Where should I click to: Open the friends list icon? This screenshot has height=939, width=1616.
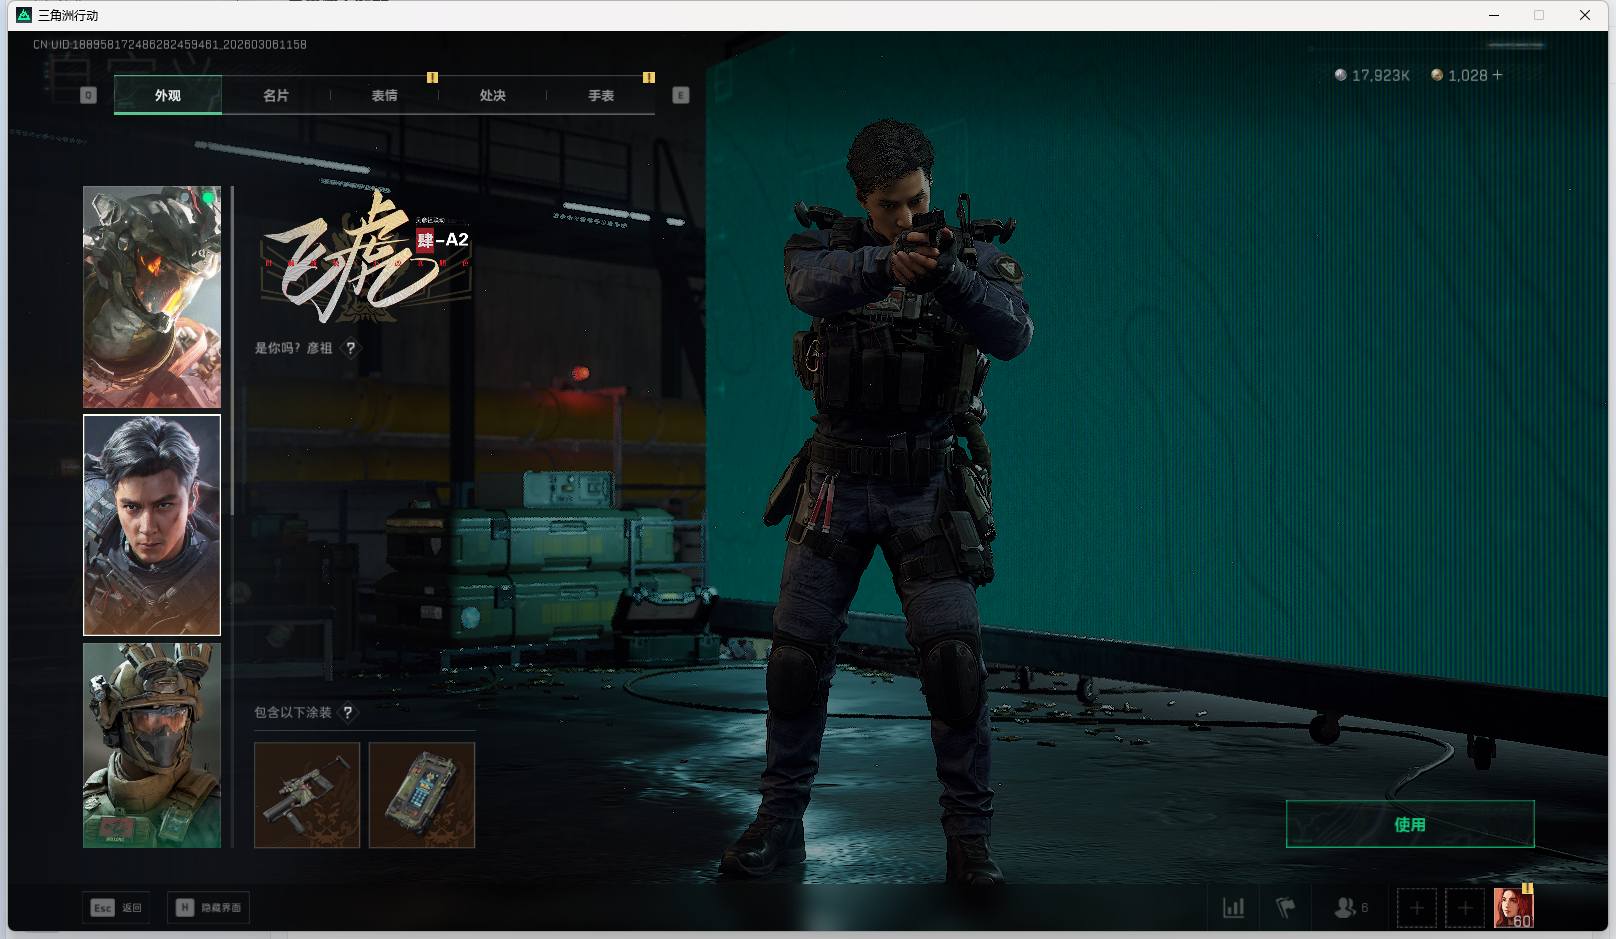tap(1347, 908)
